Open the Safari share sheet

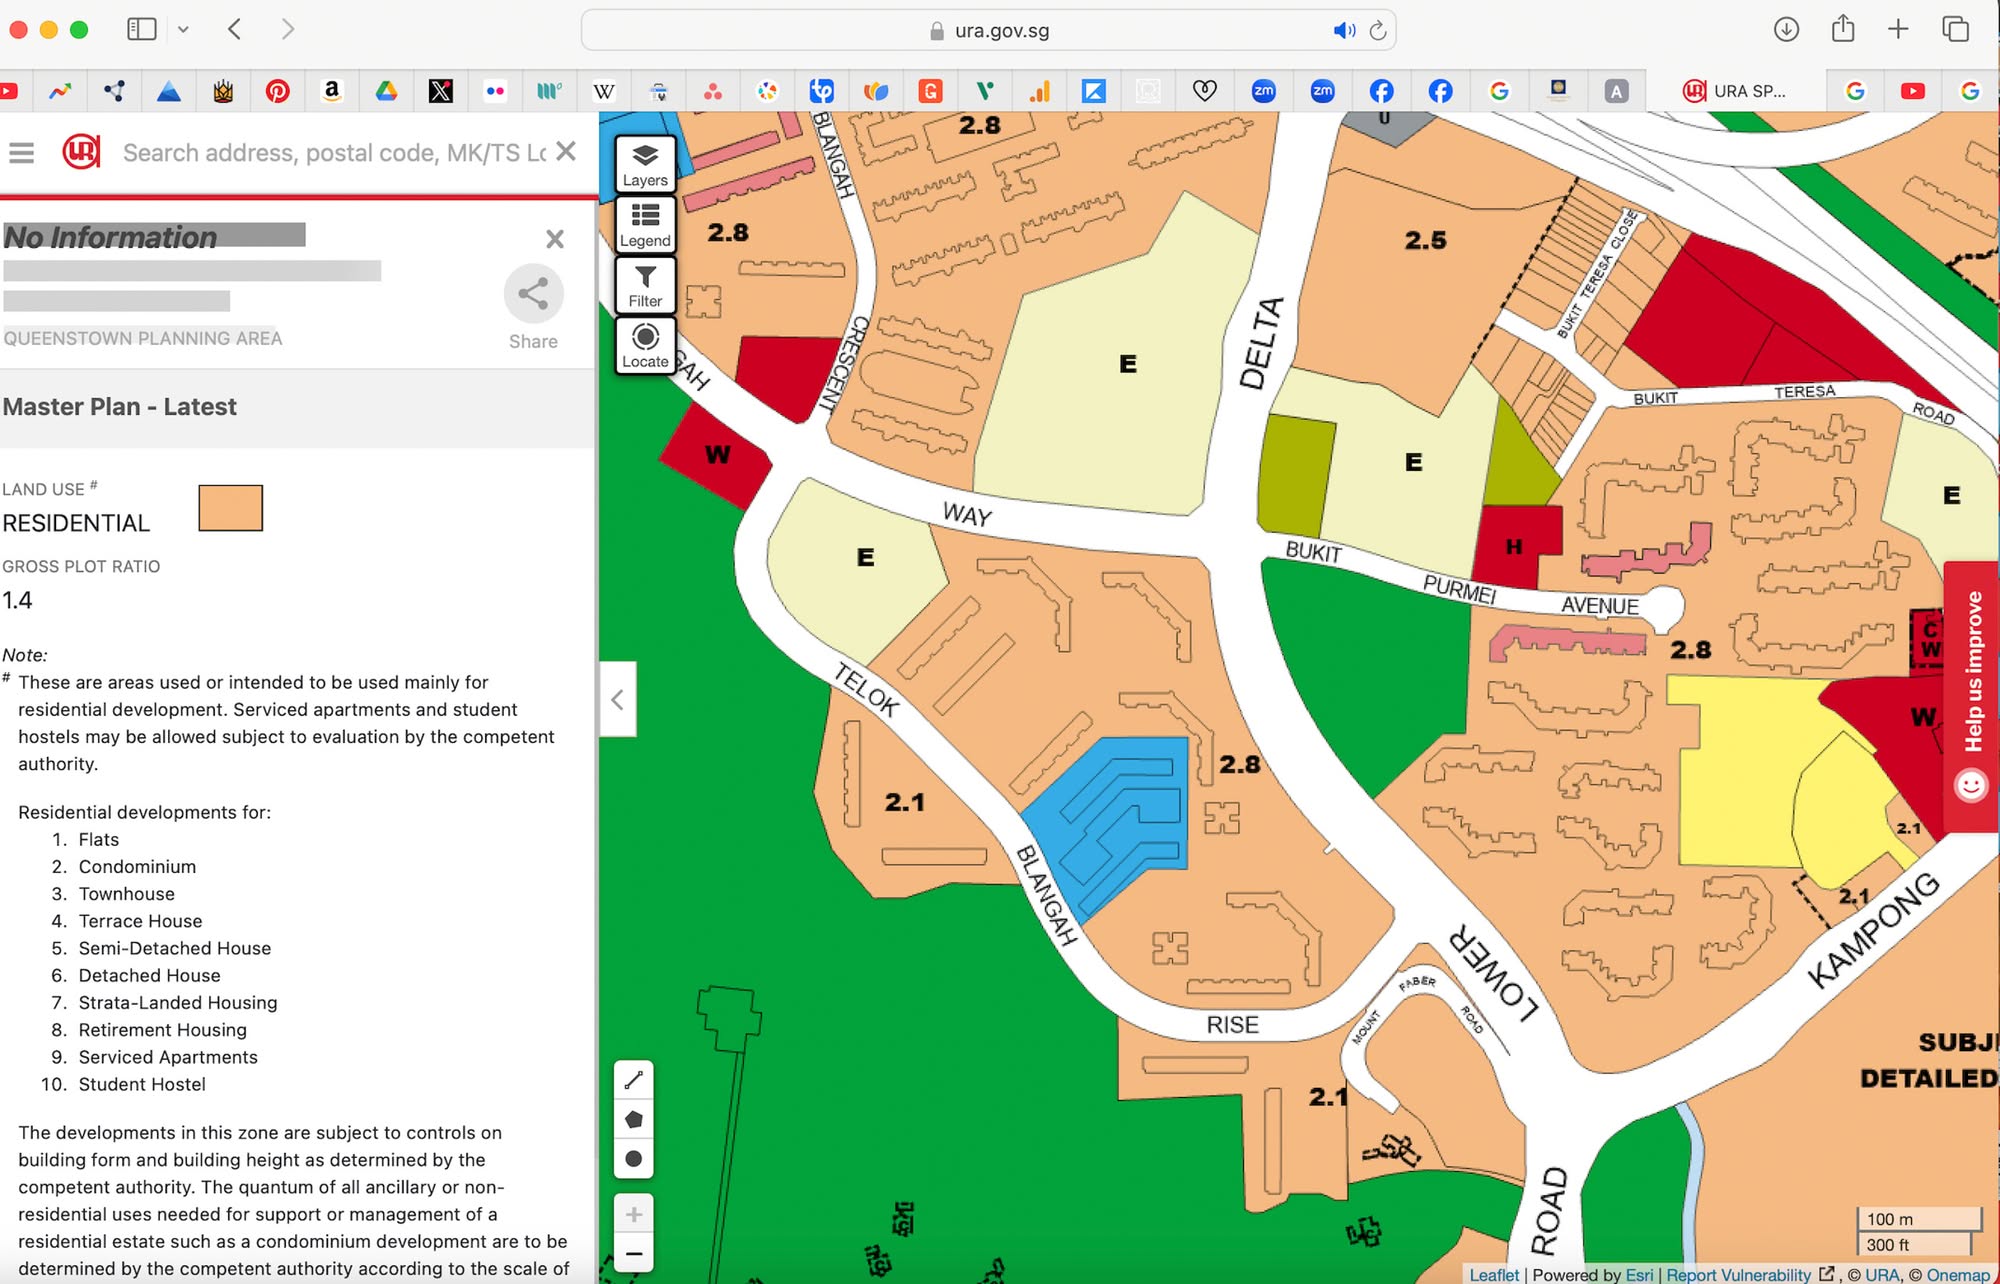1842,29
